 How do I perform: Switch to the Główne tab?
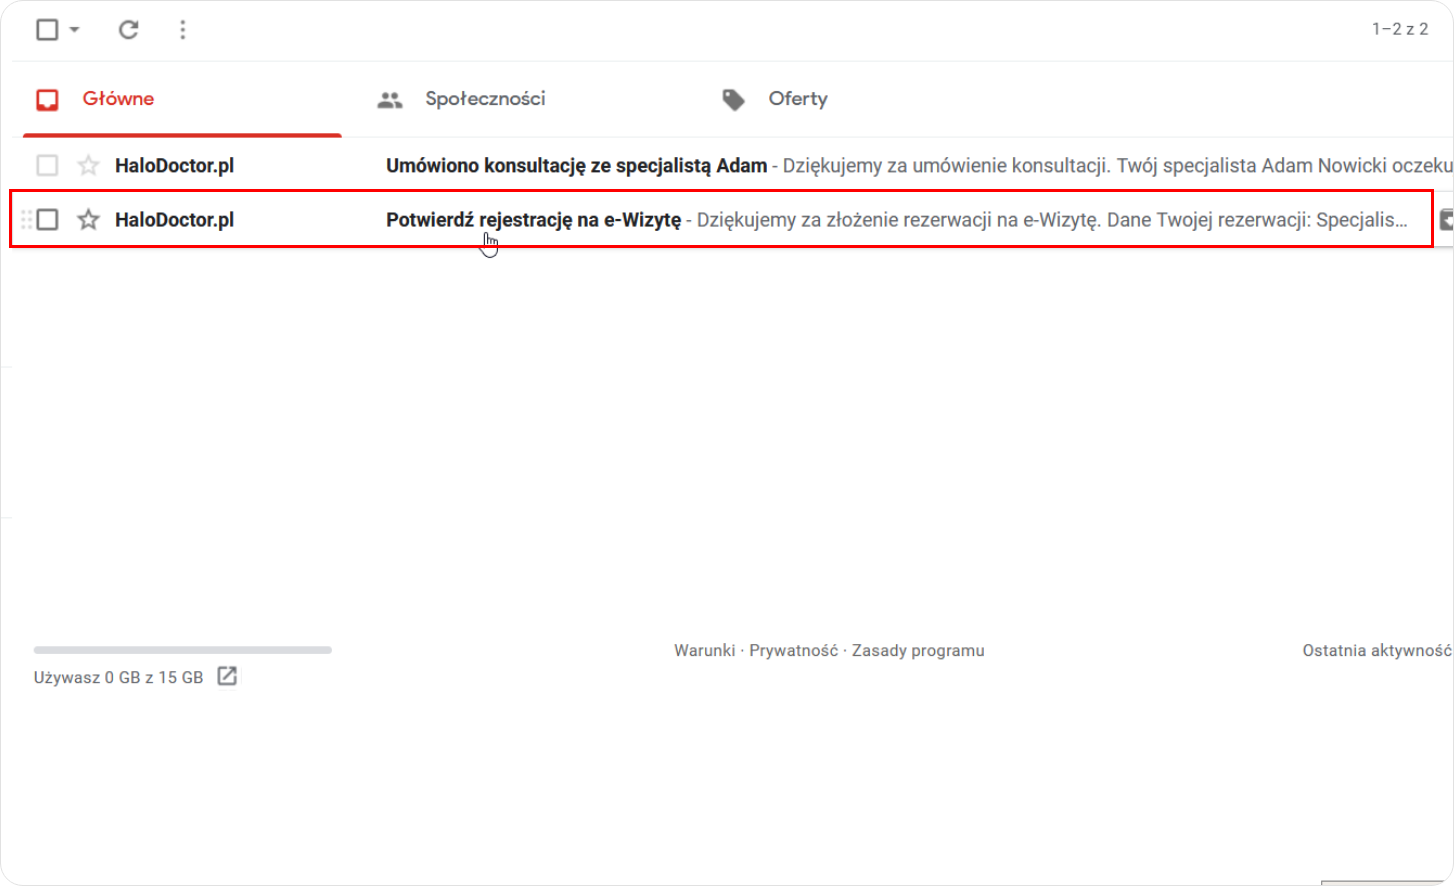tap(182, 99)
